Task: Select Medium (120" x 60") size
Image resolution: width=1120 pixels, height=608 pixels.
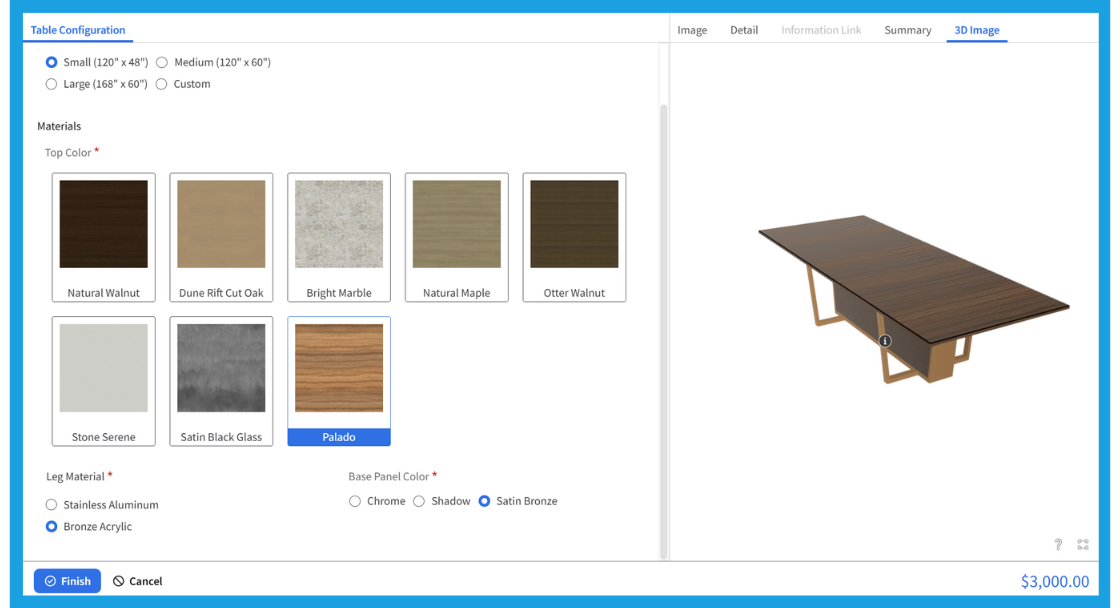Action: pyautogui.click(x=162, y=62)
